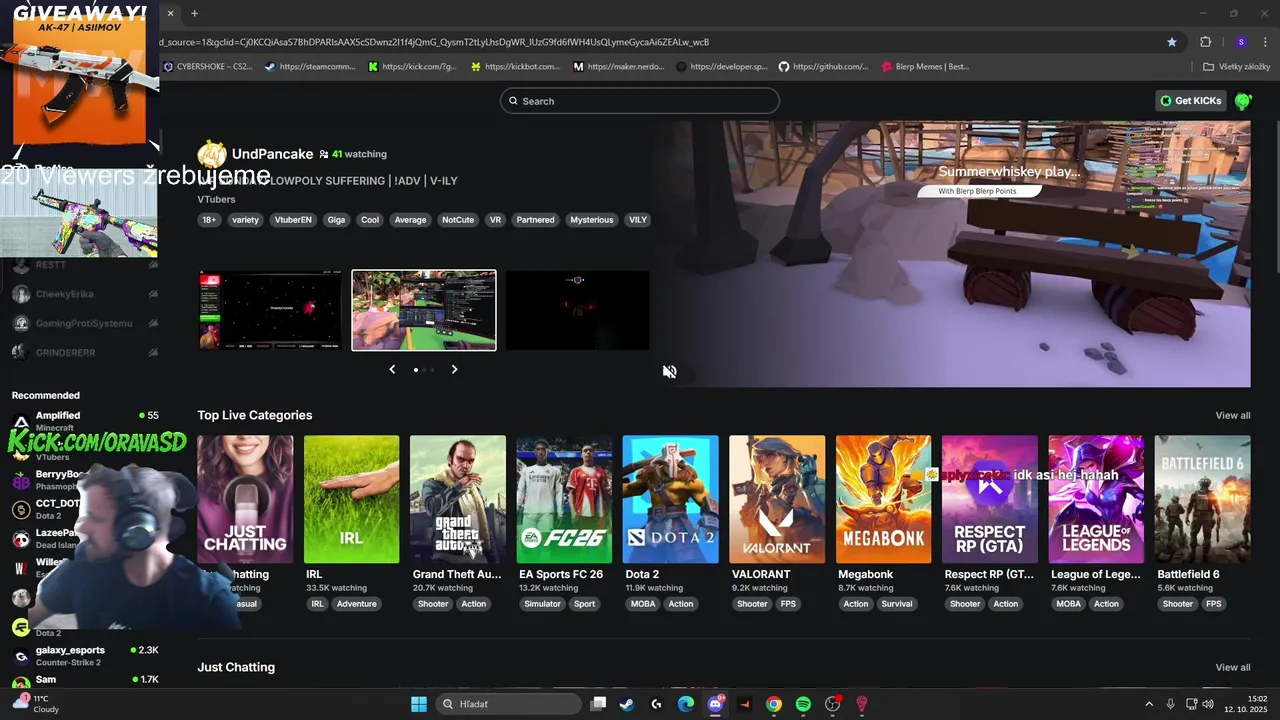Open a new browser tab with plus

[x=194, y=13]
